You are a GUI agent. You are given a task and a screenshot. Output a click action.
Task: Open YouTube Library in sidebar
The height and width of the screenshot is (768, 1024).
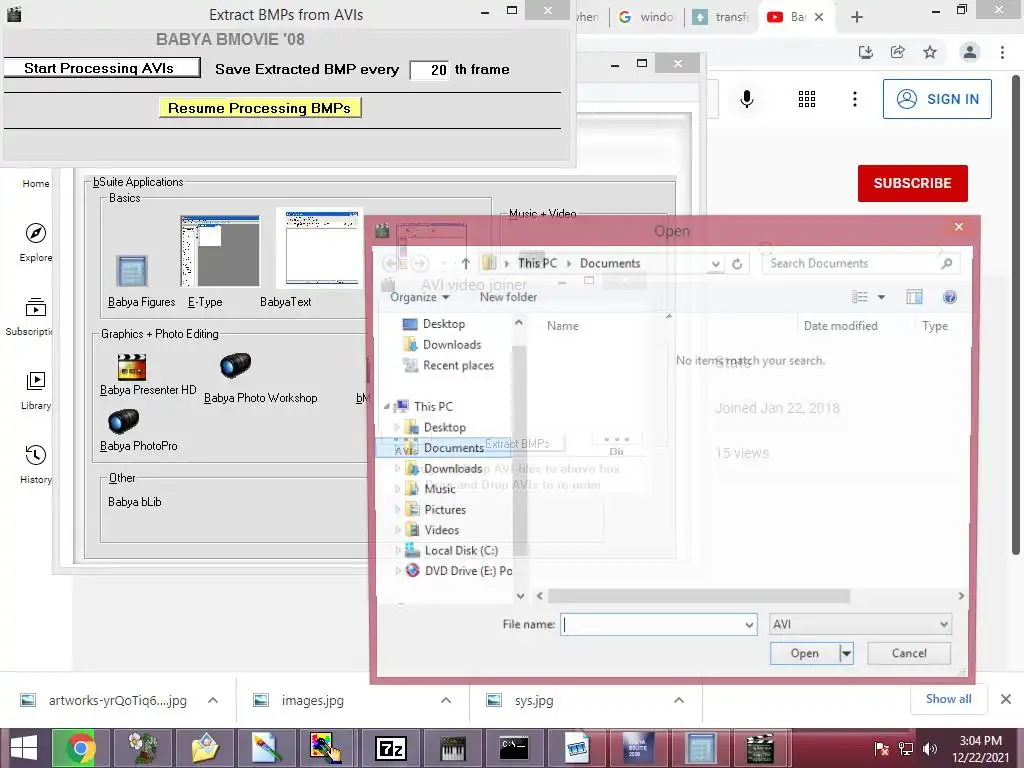click(x=36, y=391)
